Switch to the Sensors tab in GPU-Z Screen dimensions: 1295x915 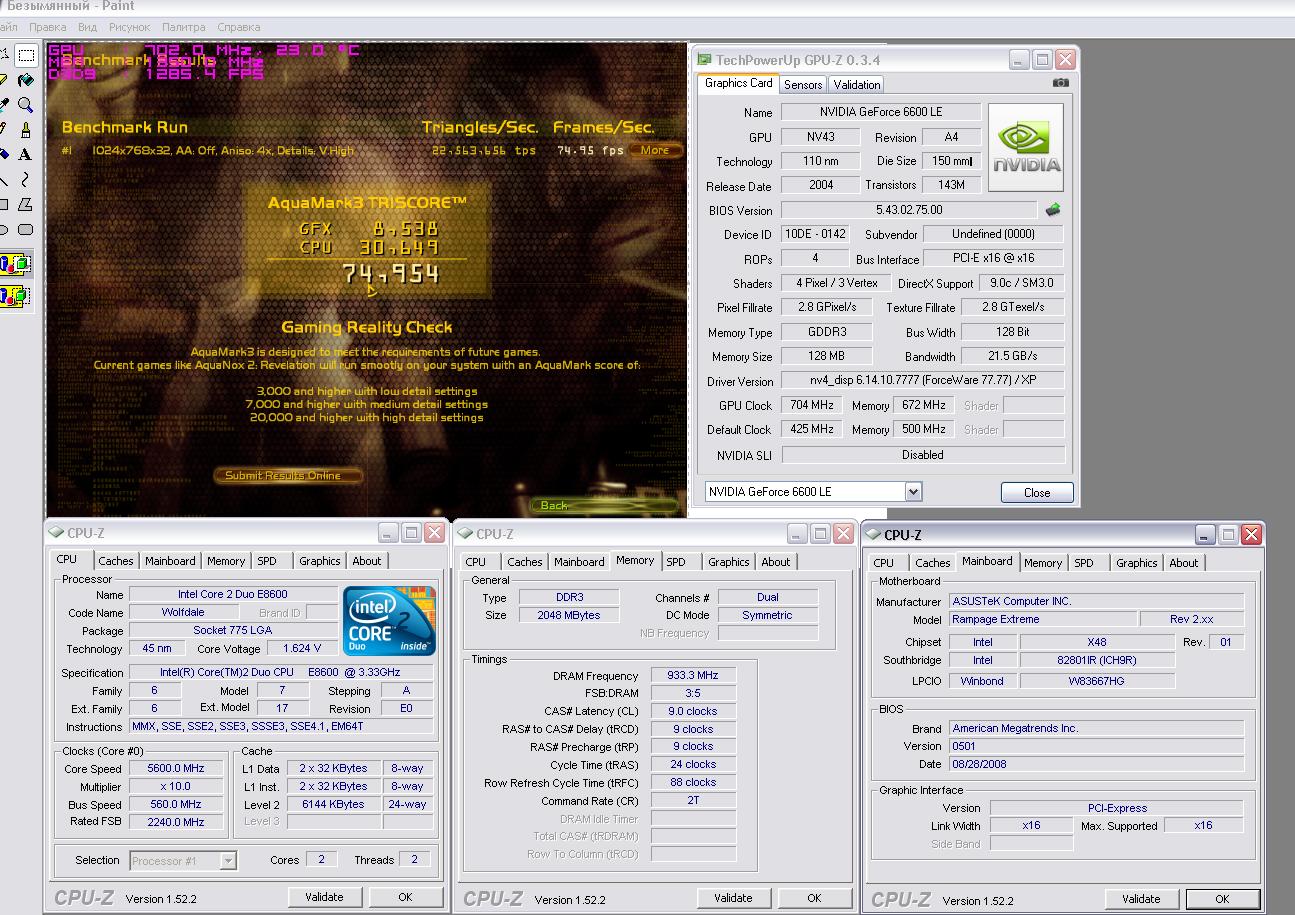803,85
